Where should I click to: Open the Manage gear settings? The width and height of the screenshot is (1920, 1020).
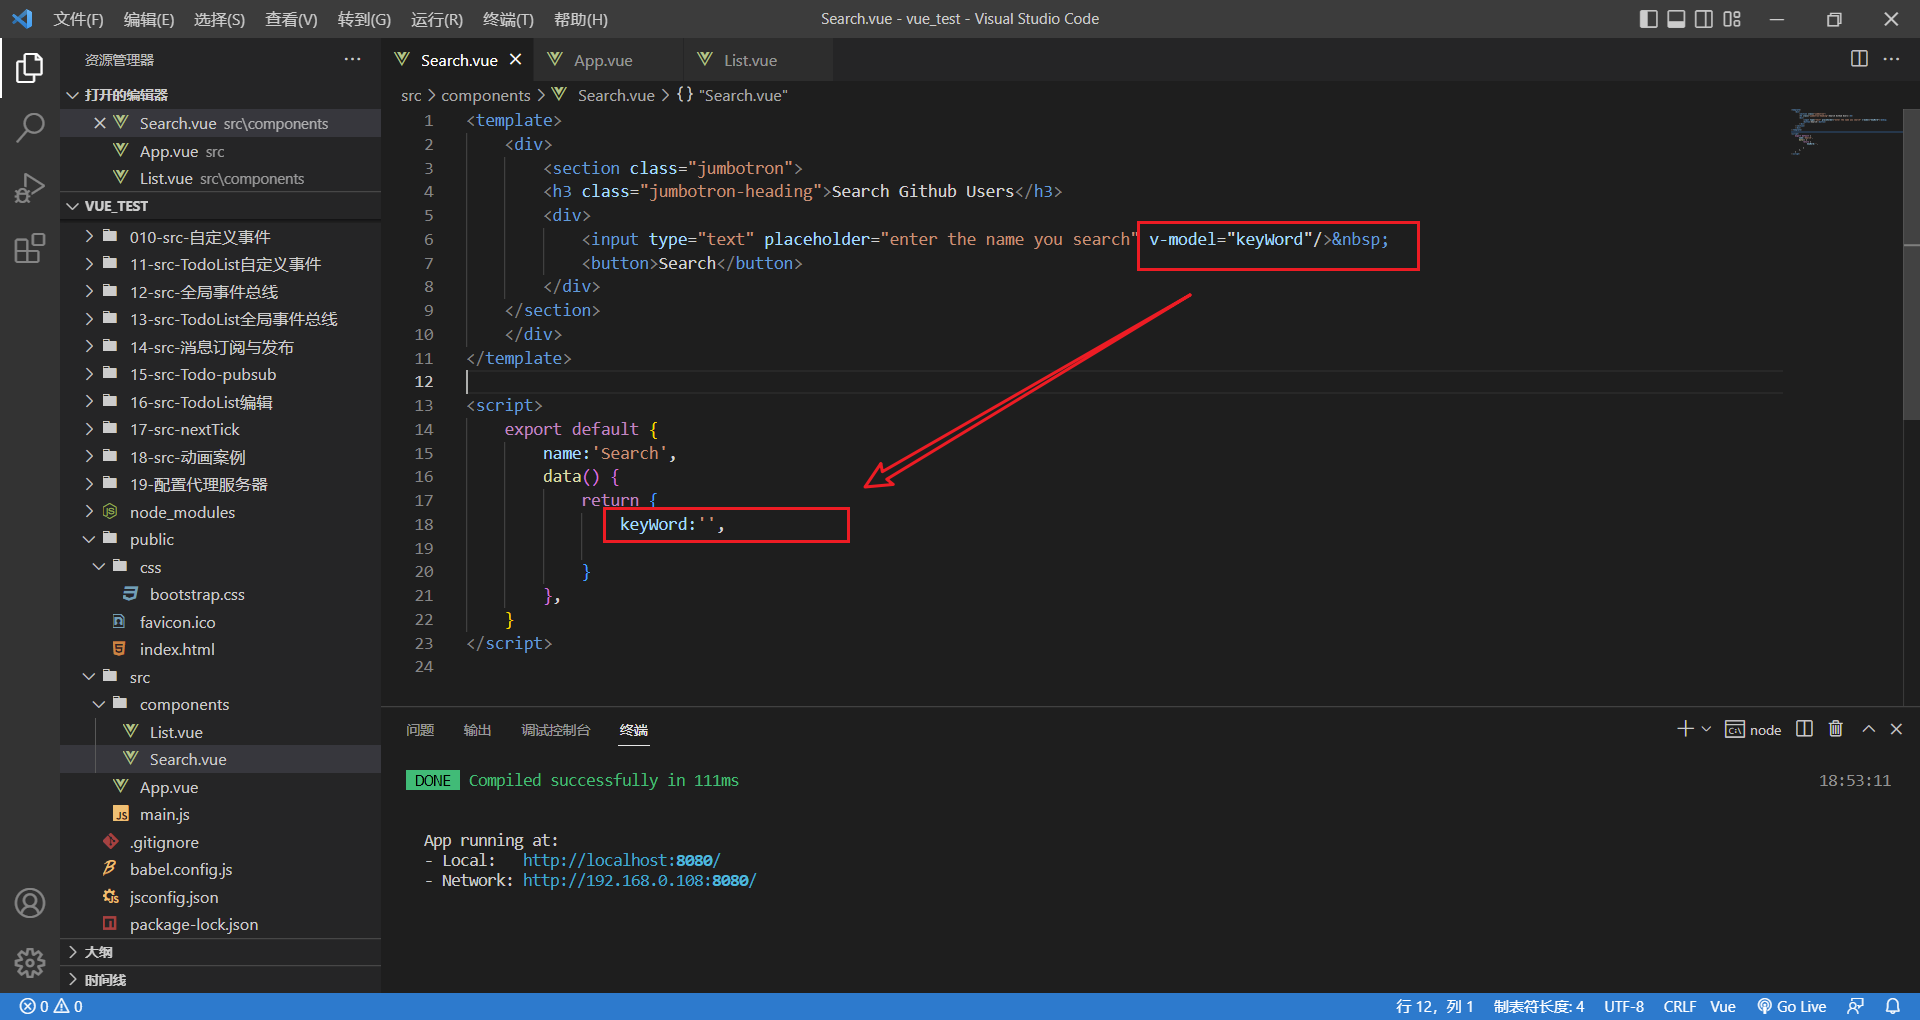pyautogui.click(x=30, y=962)
